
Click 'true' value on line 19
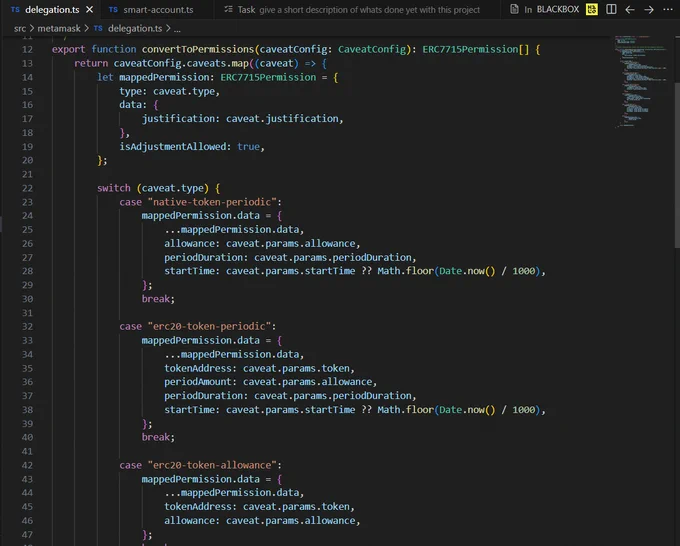point(248,147)
